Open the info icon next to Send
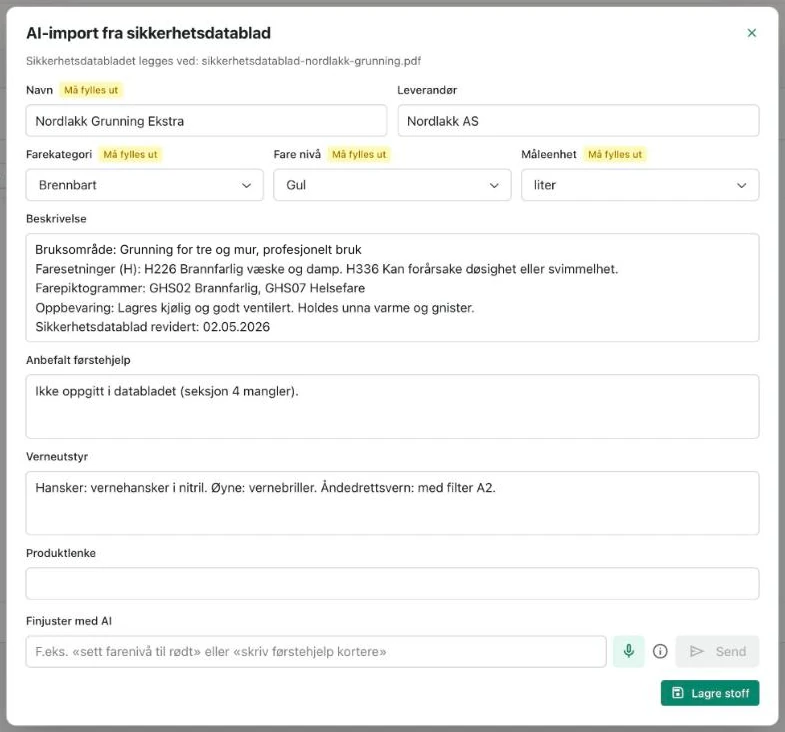Screen dimensions: 785x732 pos(660,651)
